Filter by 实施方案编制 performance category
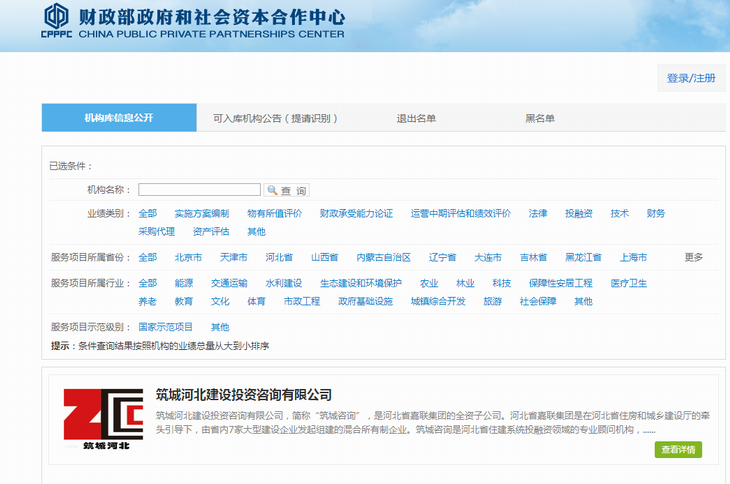Image resolution: width=730 pixels, height=484 pixels. click(201, 213)
